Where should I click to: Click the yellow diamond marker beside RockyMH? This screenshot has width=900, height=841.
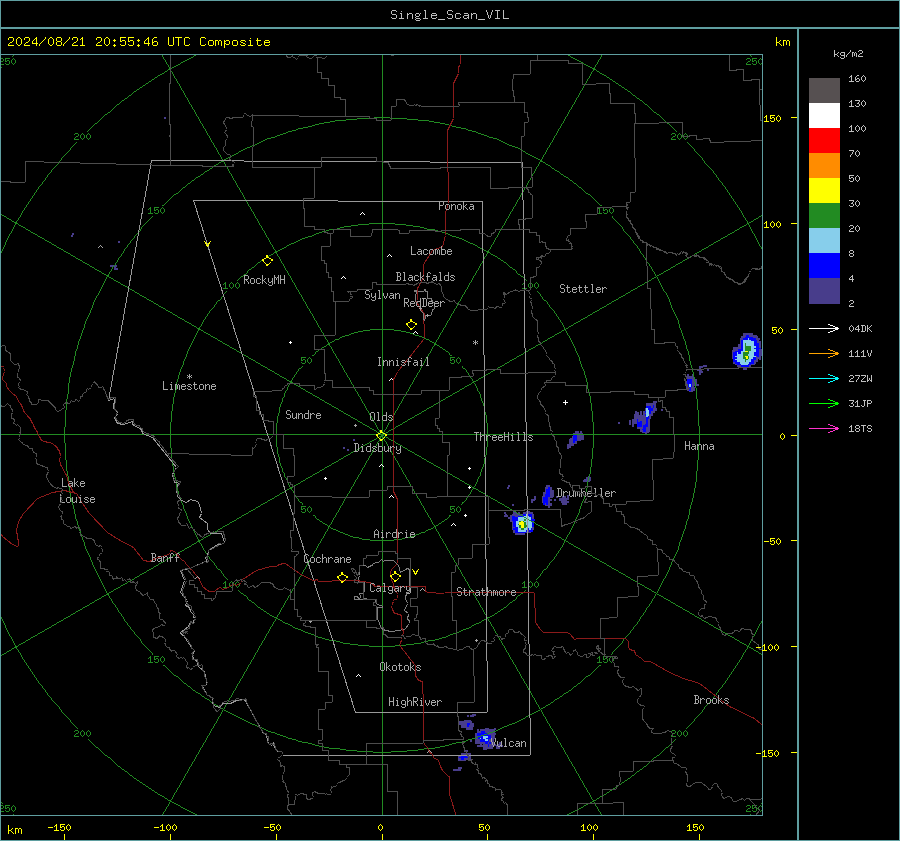(267, 261)
